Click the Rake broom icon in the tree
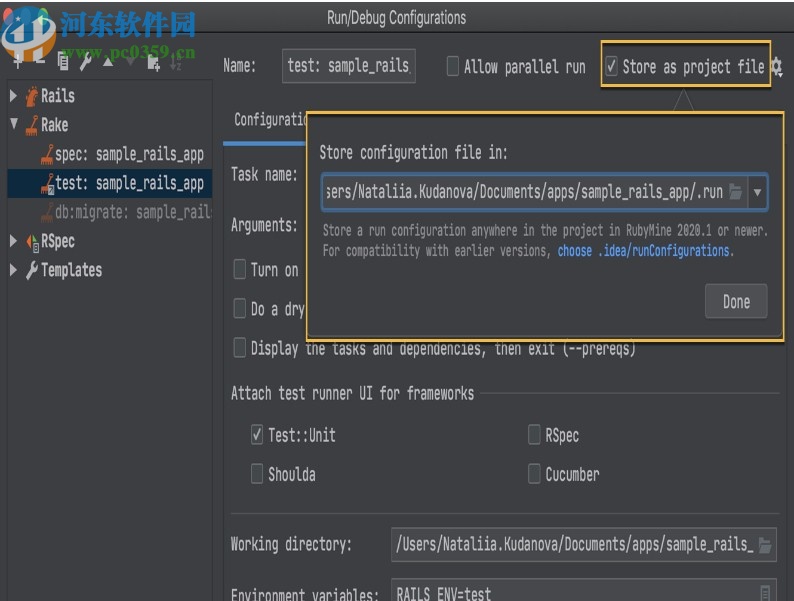This screenshot has height=601, width=794. (32, 125)
